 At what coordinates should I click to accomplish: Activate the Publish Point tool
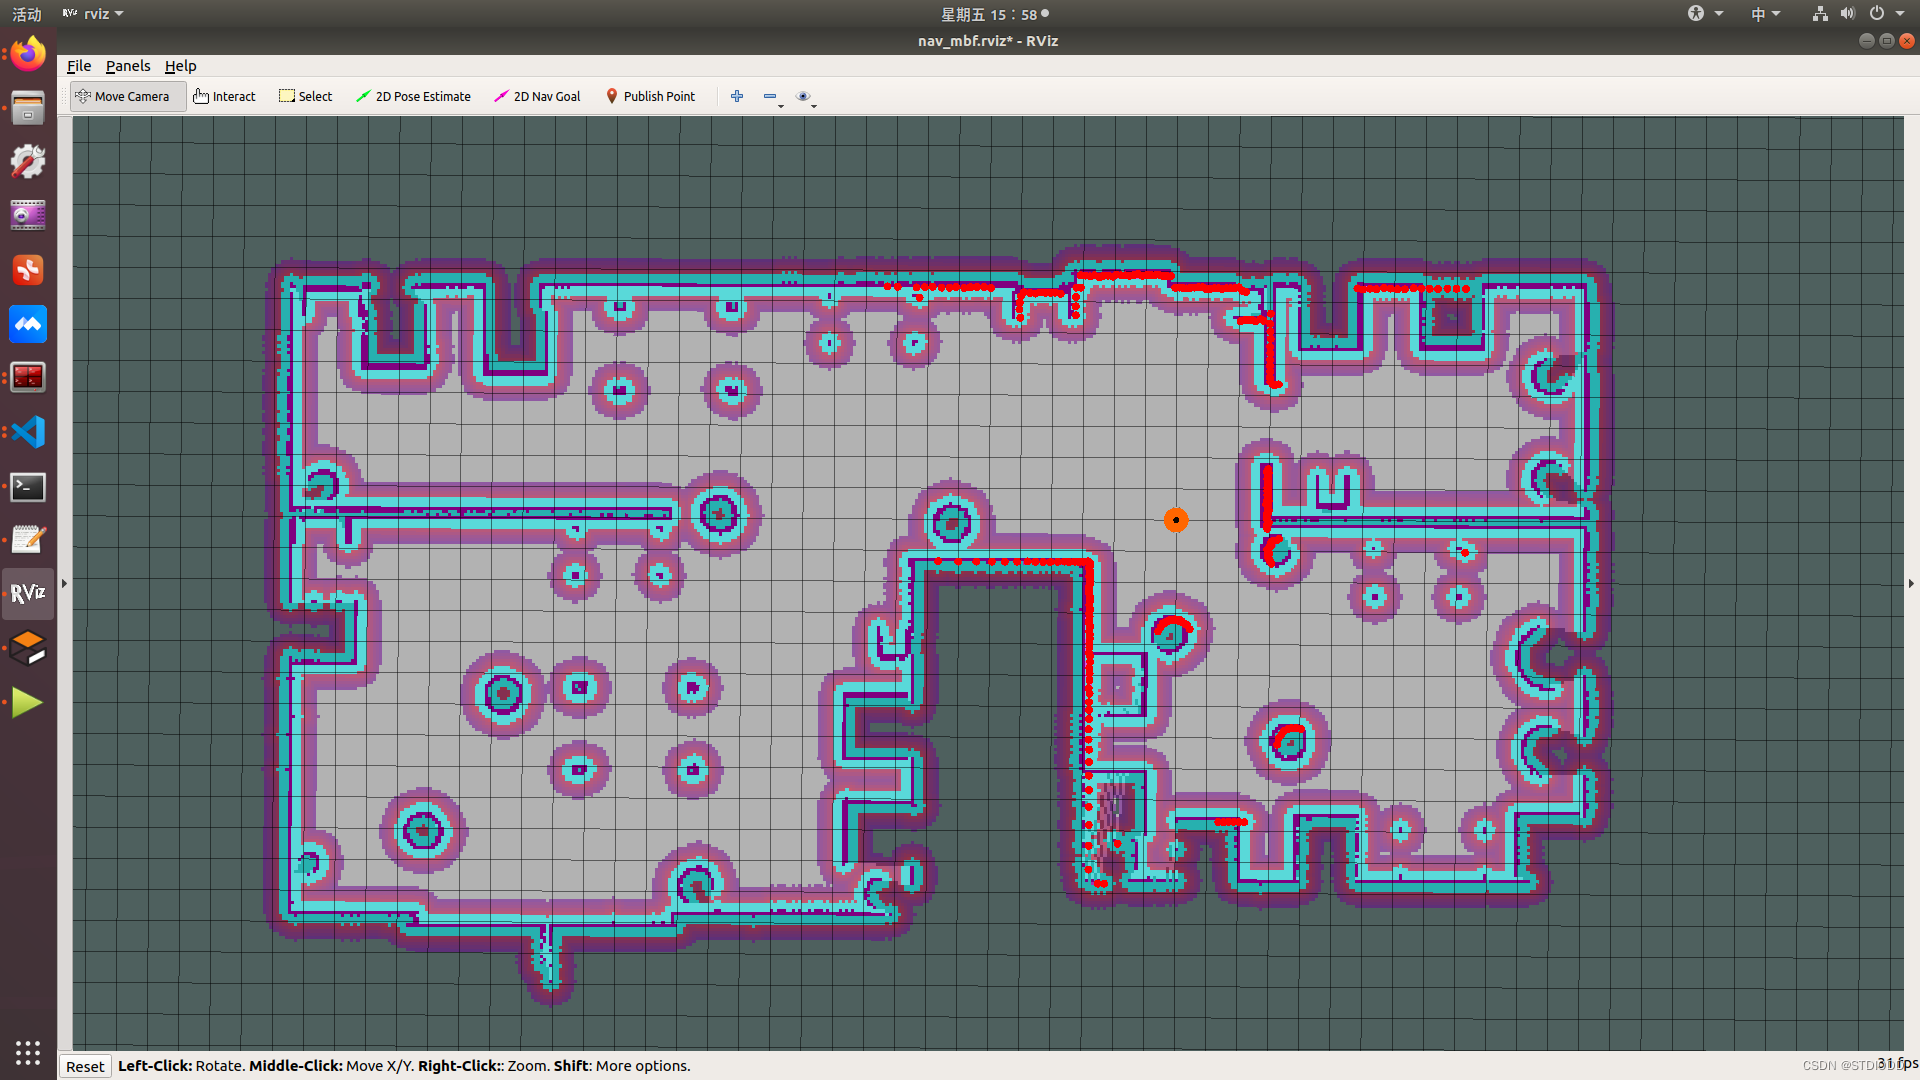click(x=651, y=96)
